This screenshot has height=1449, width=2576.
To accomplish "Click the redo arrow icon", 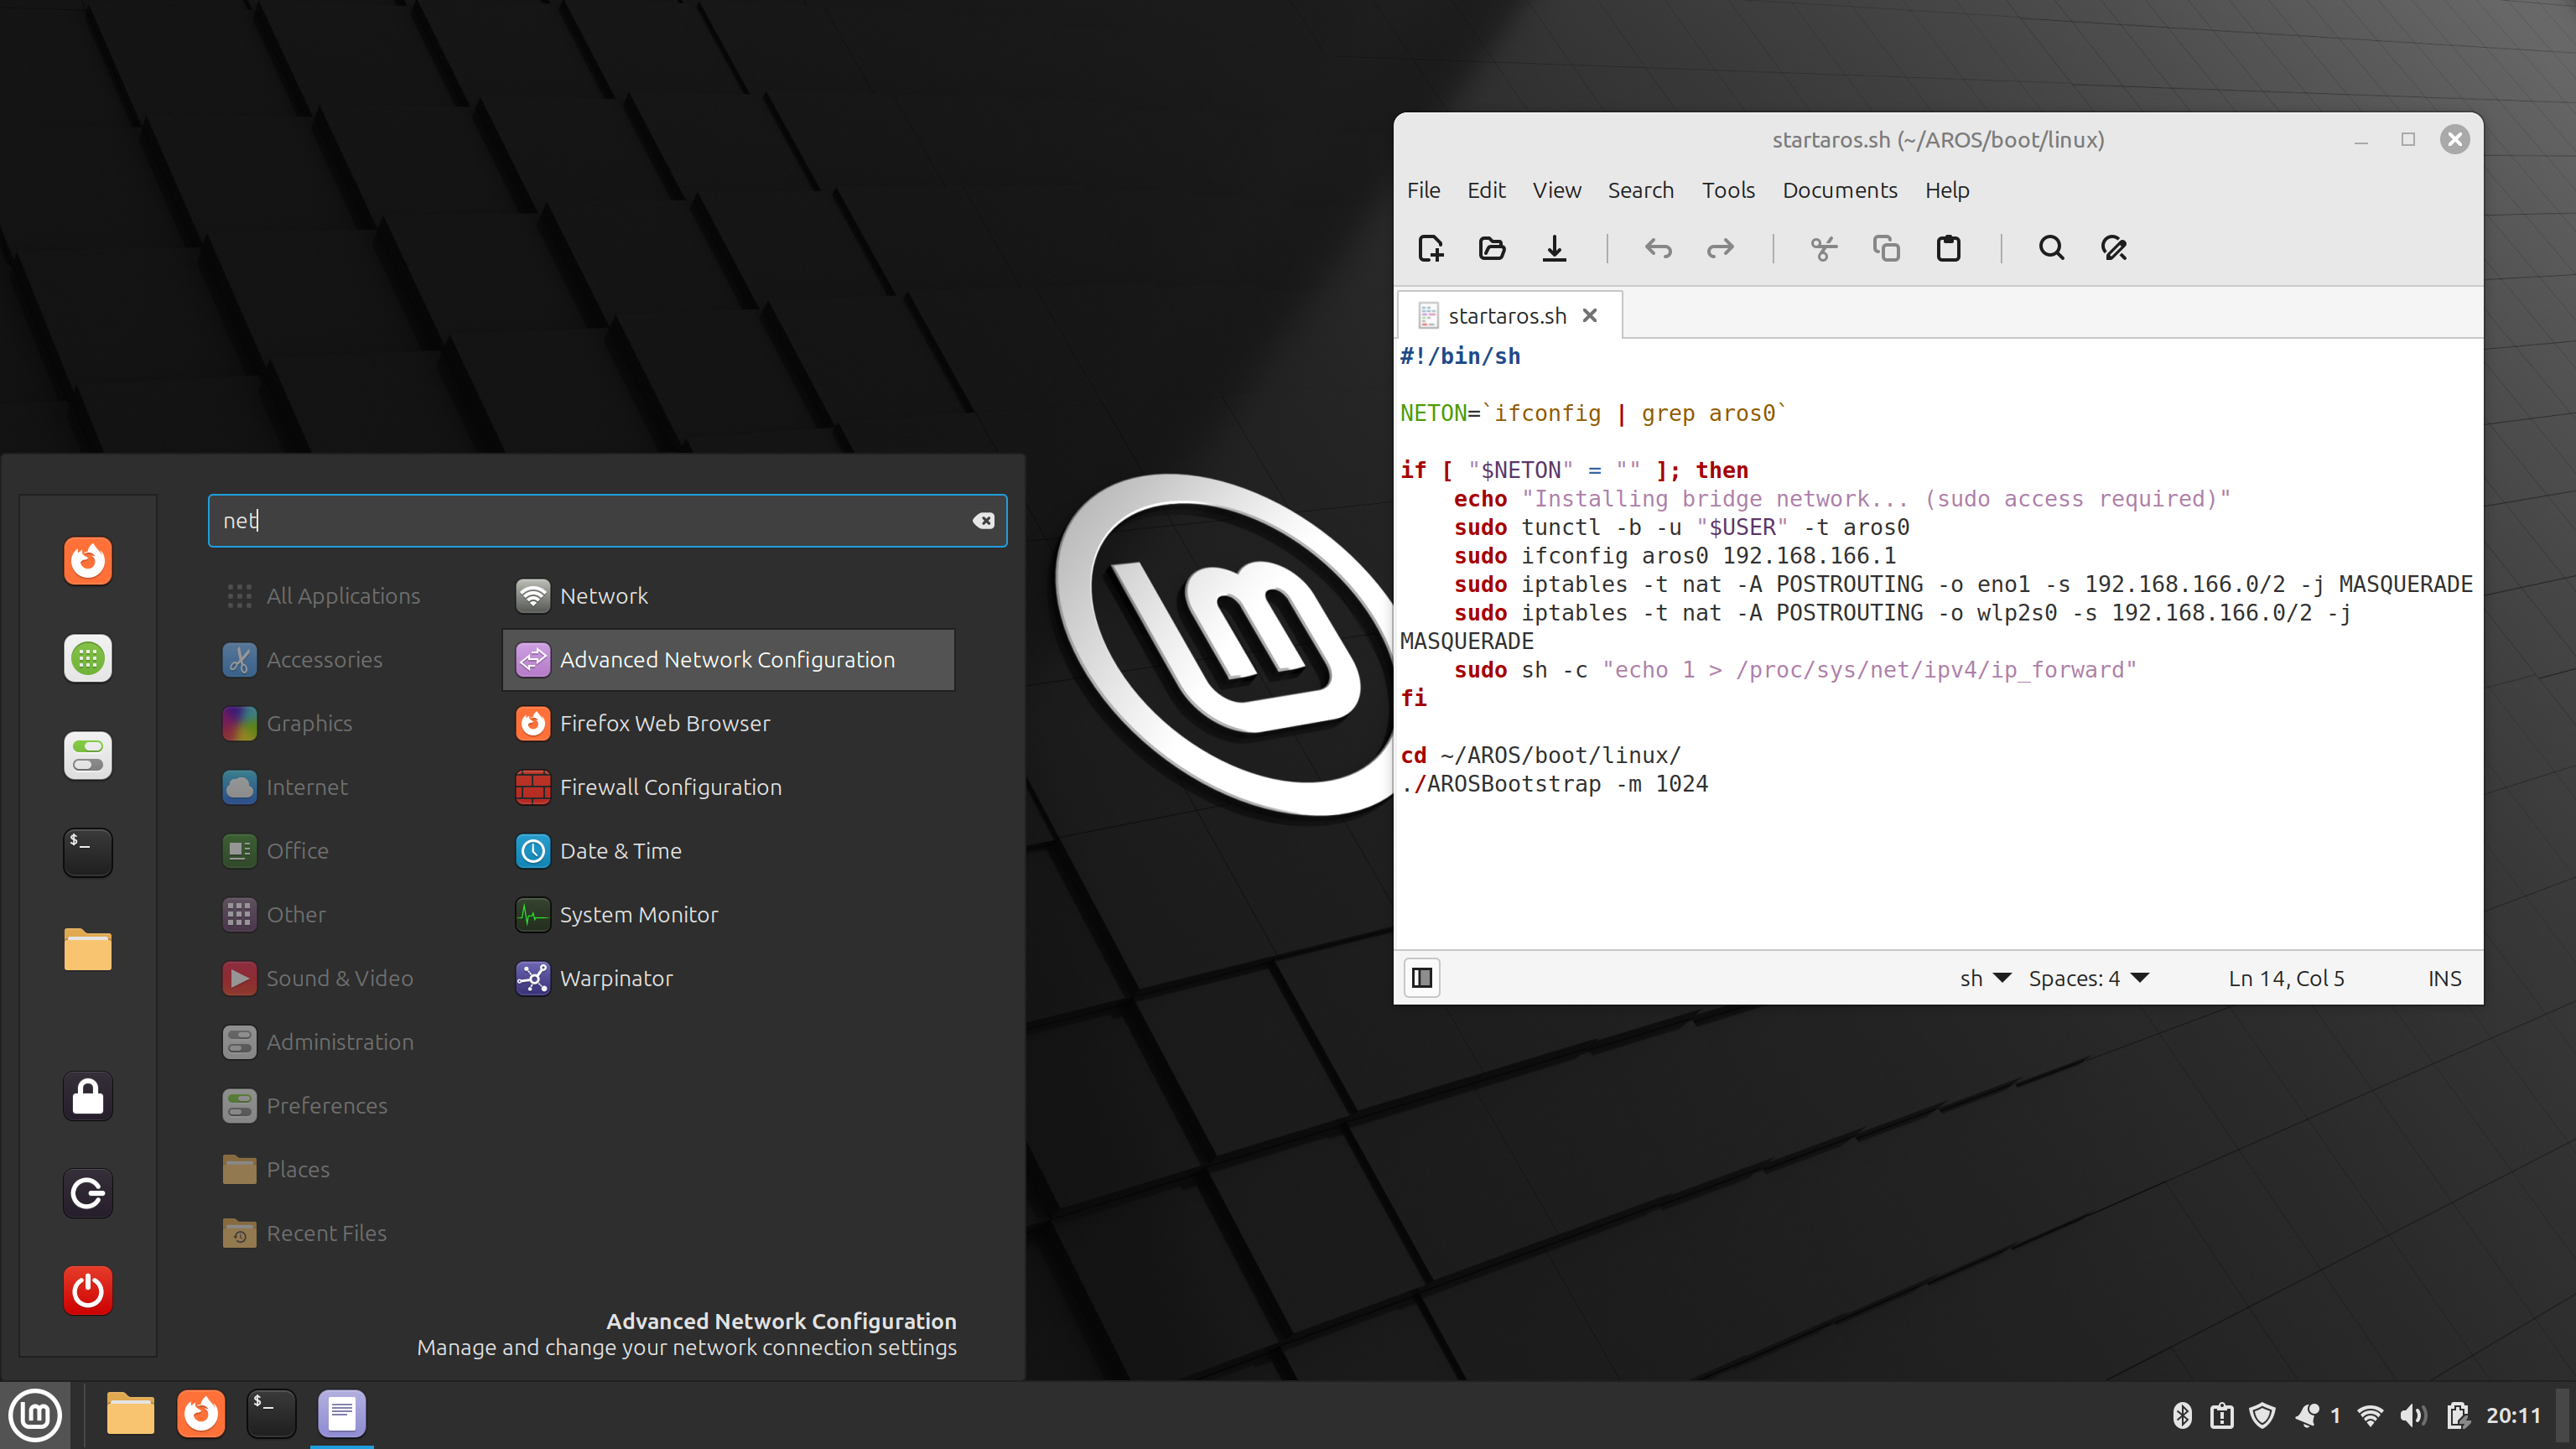I will [x=1718, y=247].
